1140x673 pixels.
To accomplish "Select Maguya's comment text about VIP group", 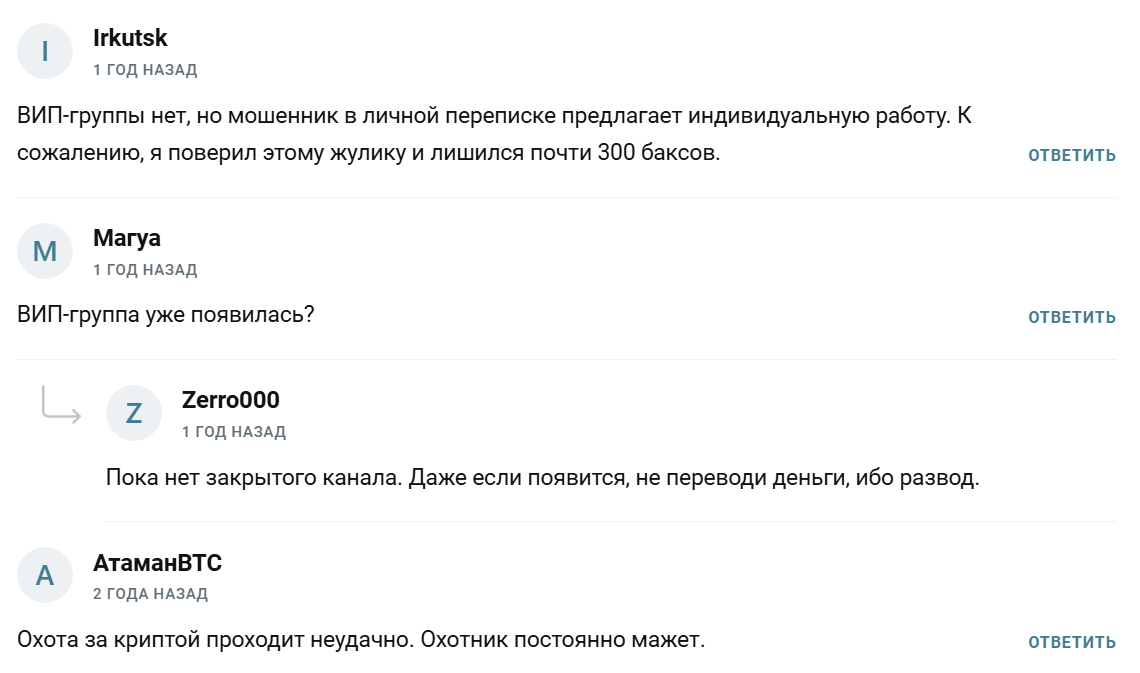I will point(166,314).
